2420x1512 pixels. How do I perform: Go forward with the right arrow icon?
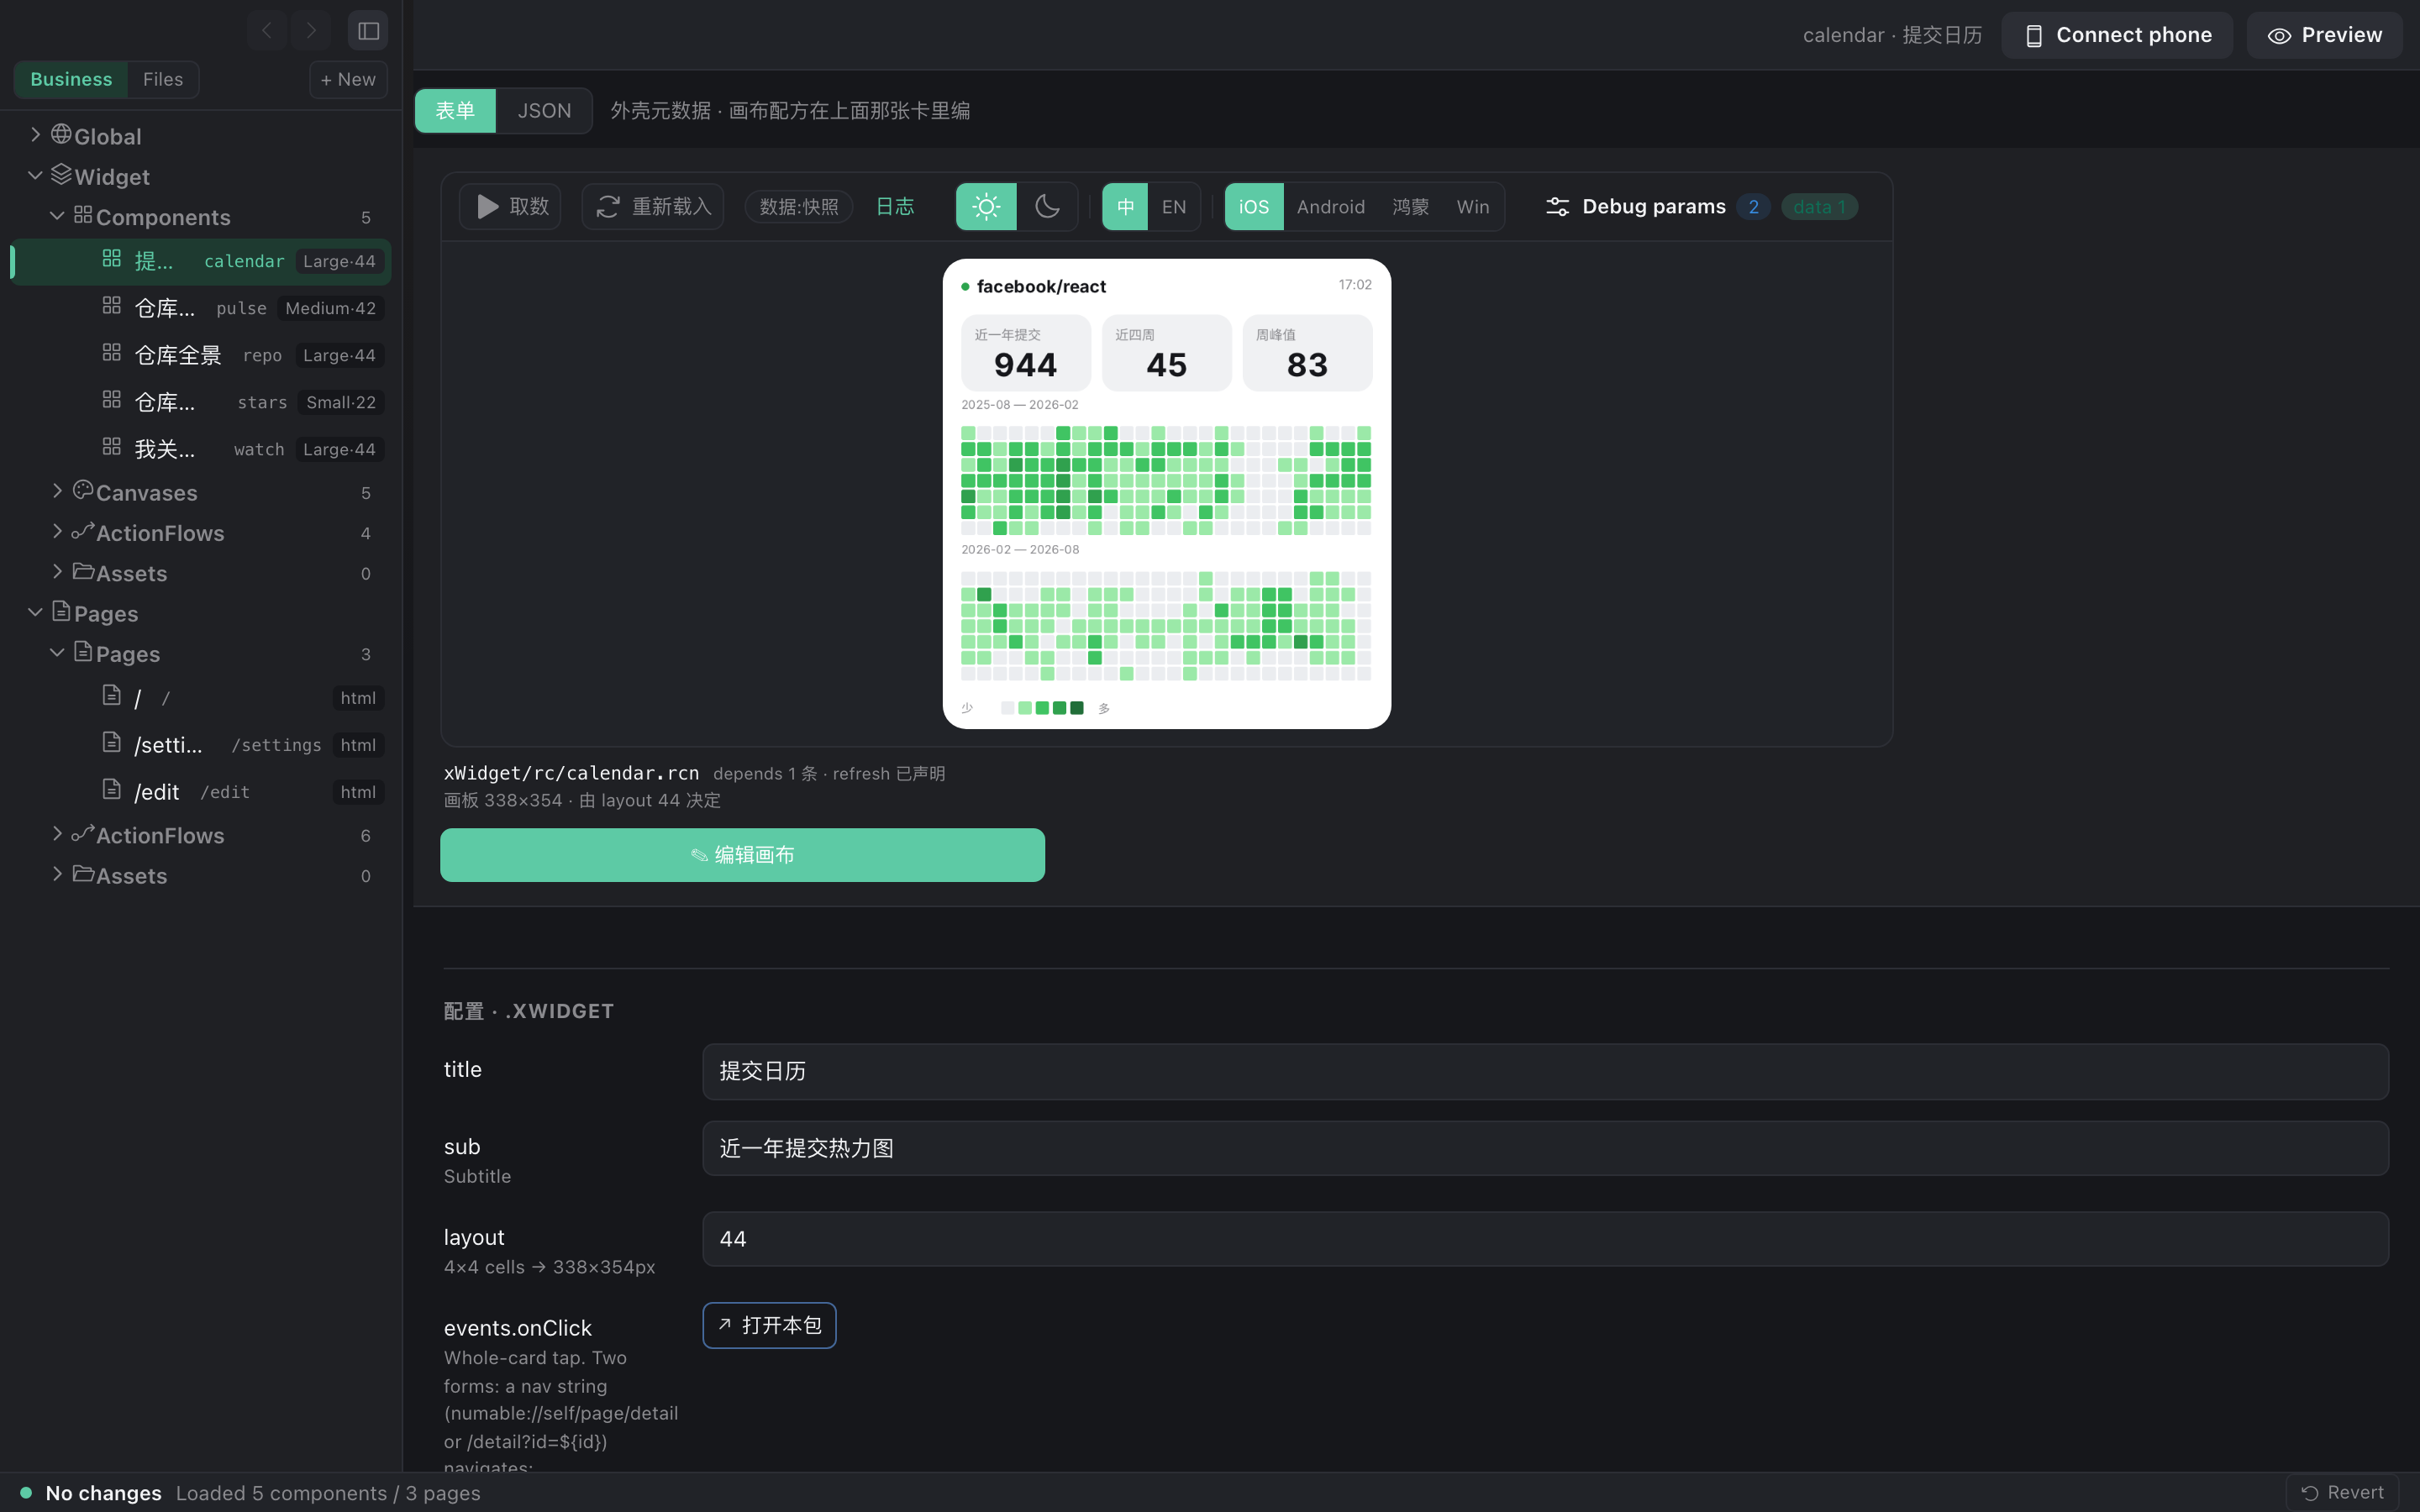click(x=311, y=31)
